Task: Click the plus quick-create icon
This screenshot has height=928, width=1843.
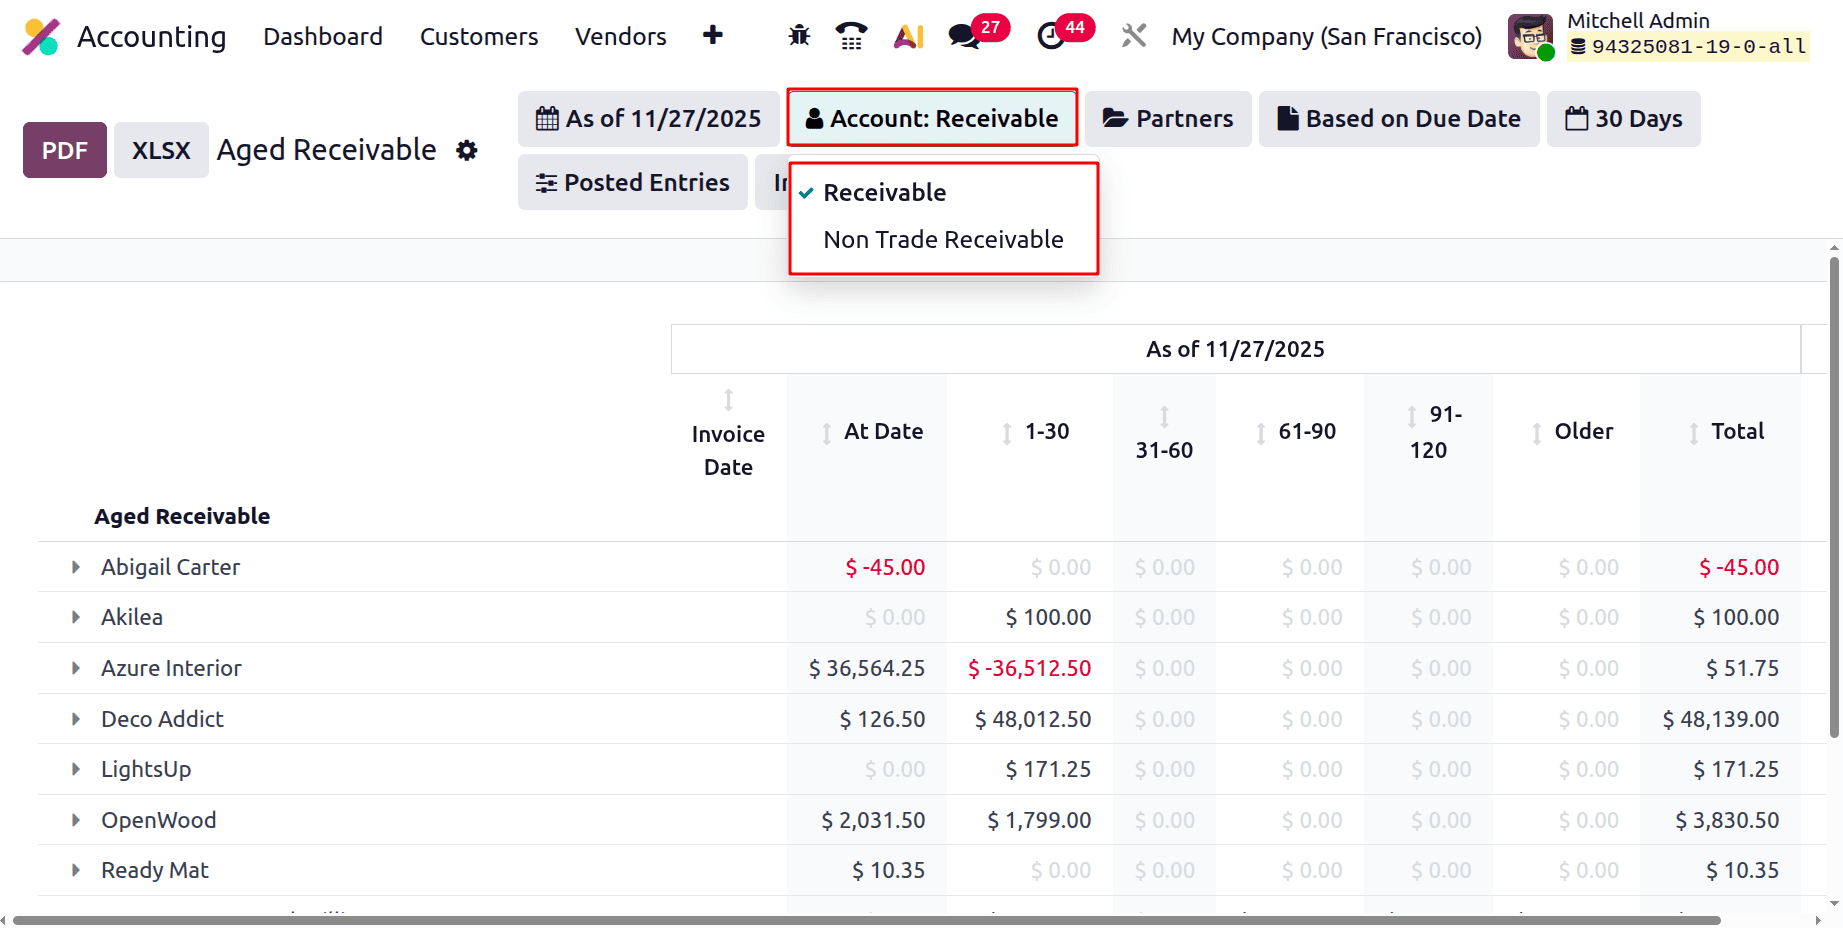Action: [713, 36]
